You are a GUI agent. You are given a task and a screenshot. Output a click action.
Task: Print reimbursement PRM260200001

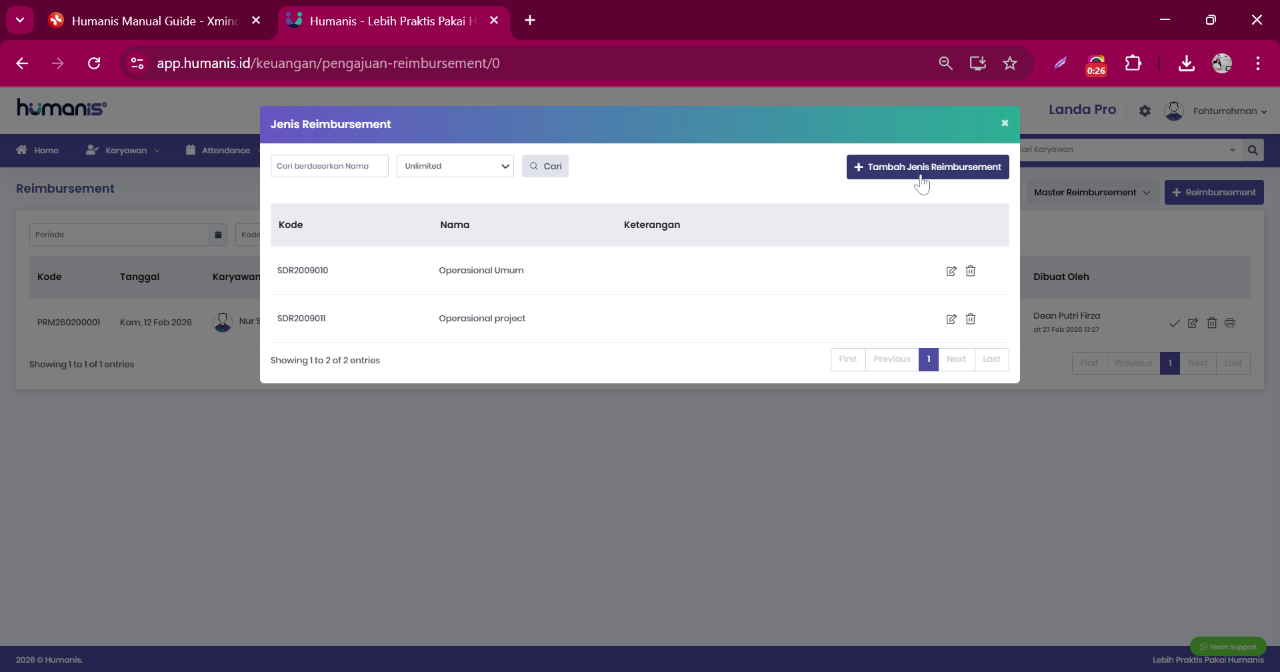[x=1230, y=323]
